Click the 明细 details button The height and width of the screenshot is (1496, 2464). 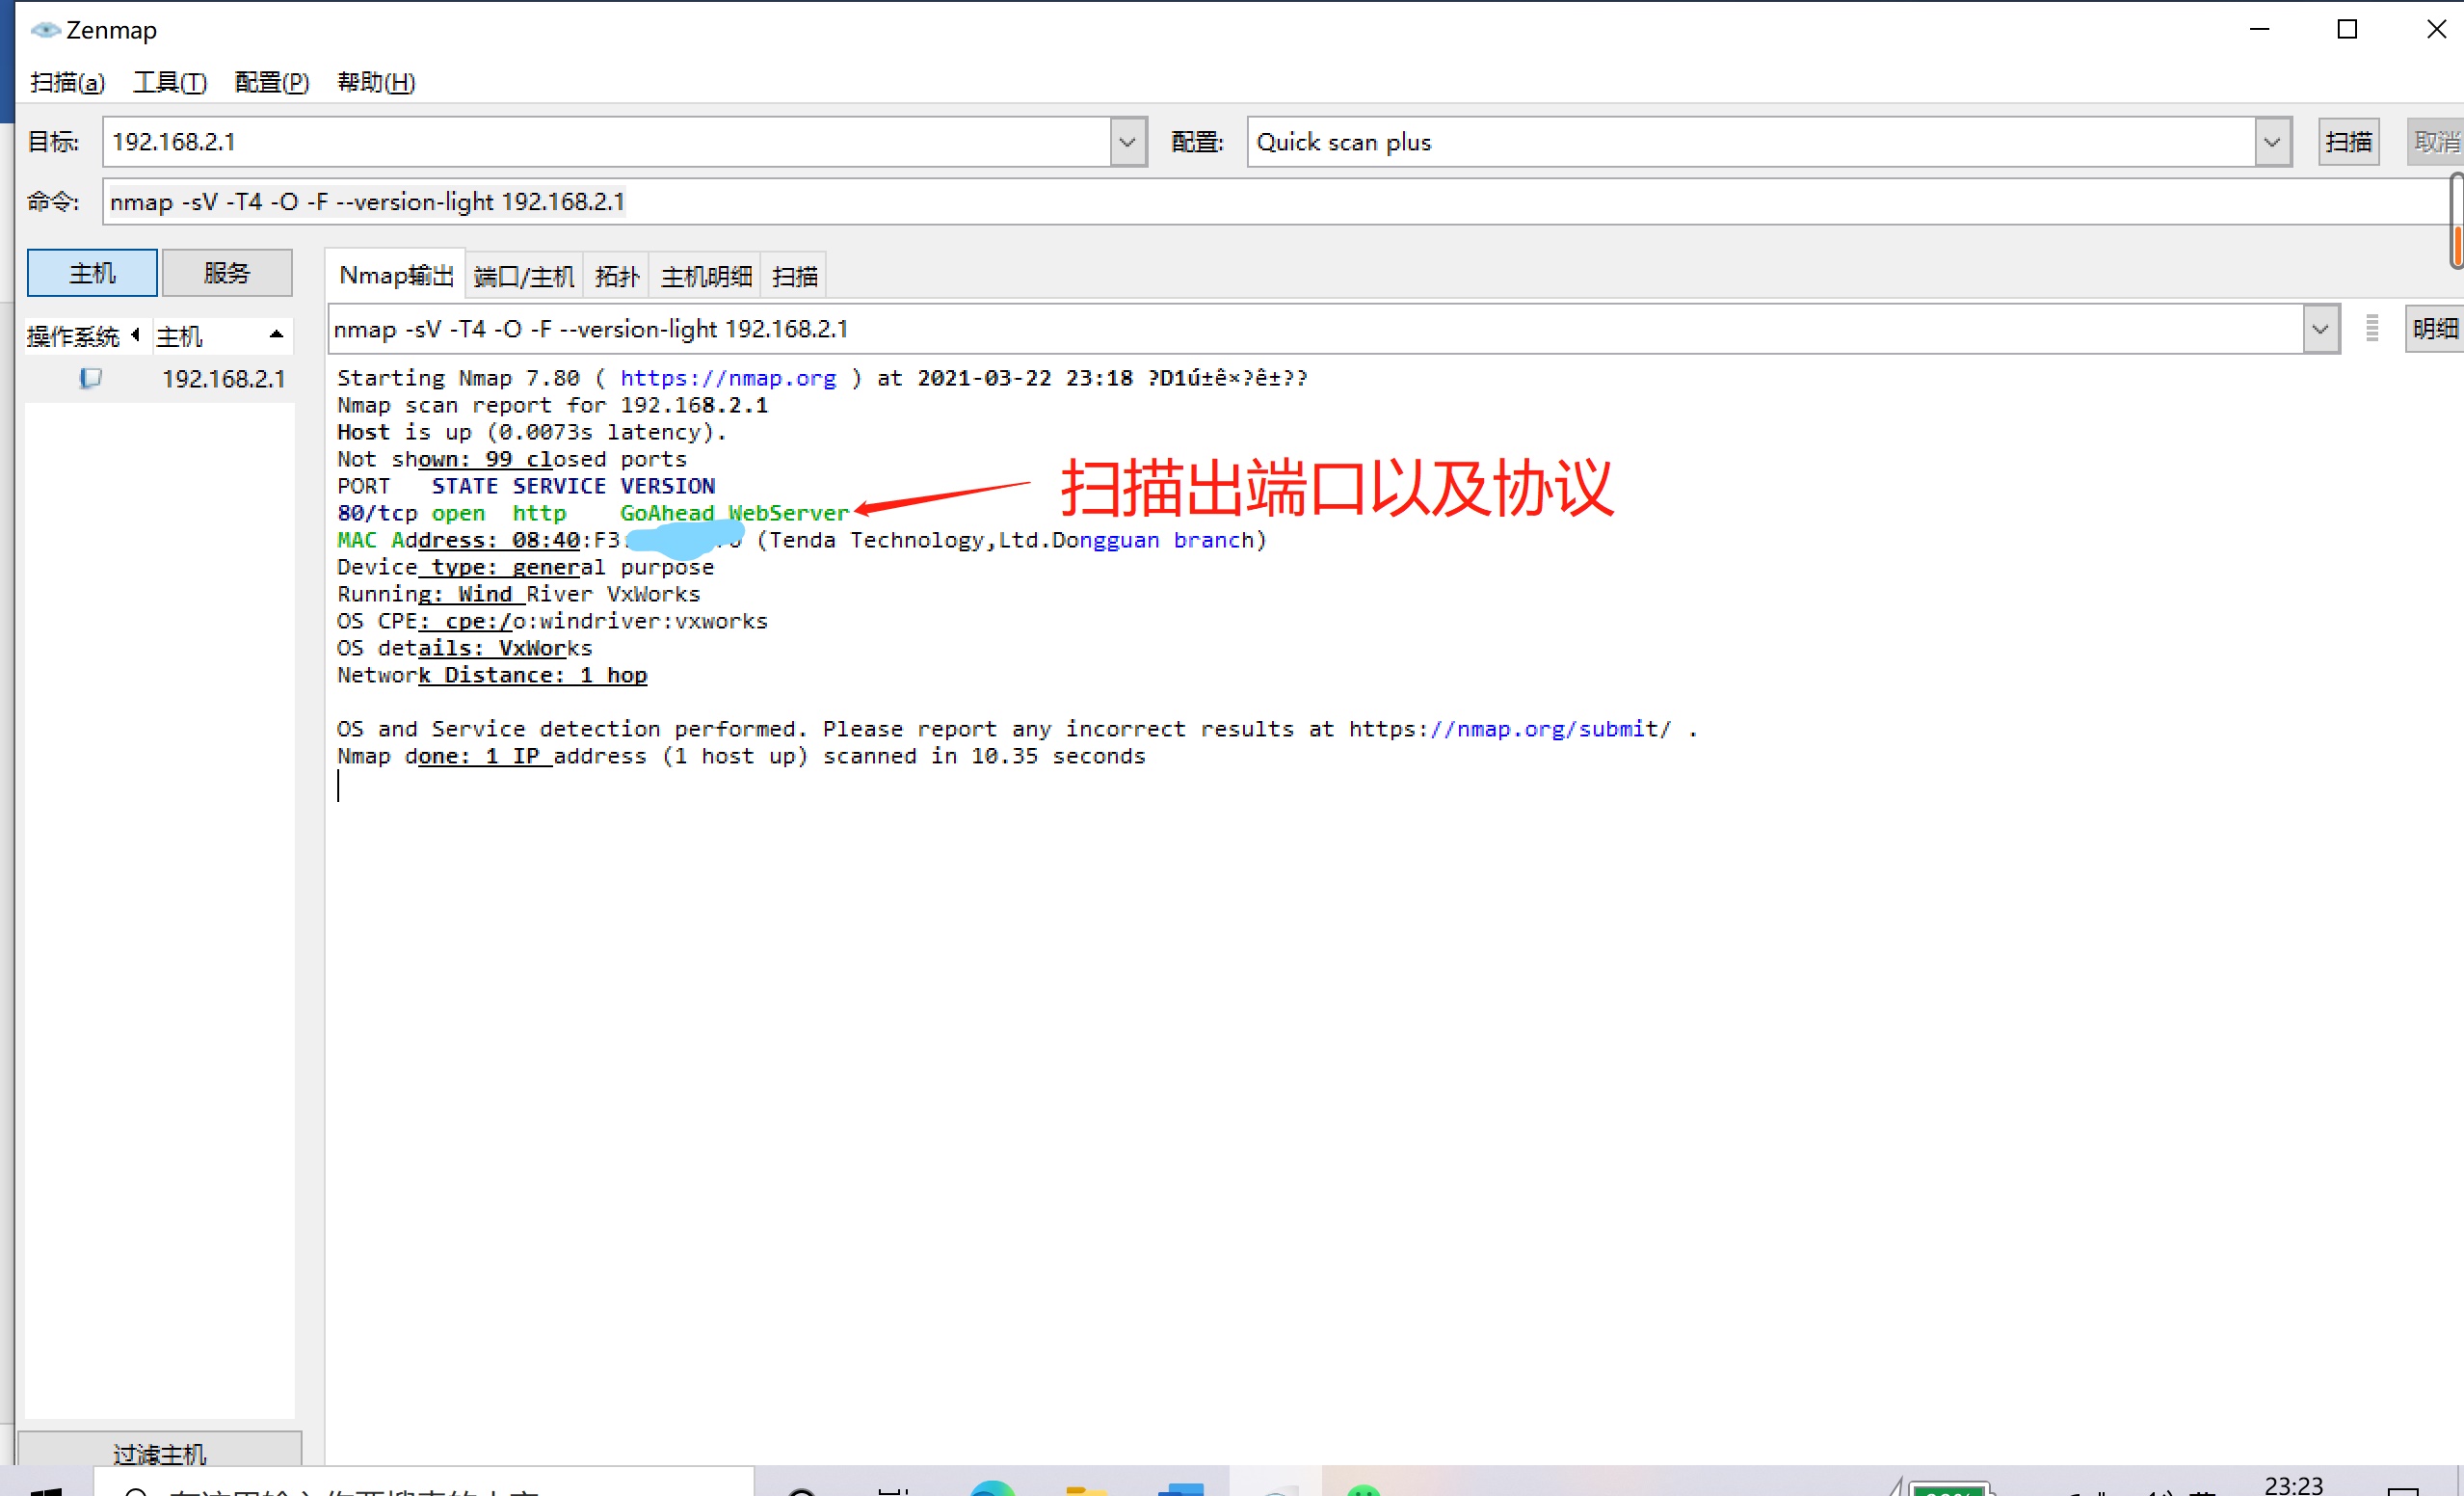point(2434,329)
